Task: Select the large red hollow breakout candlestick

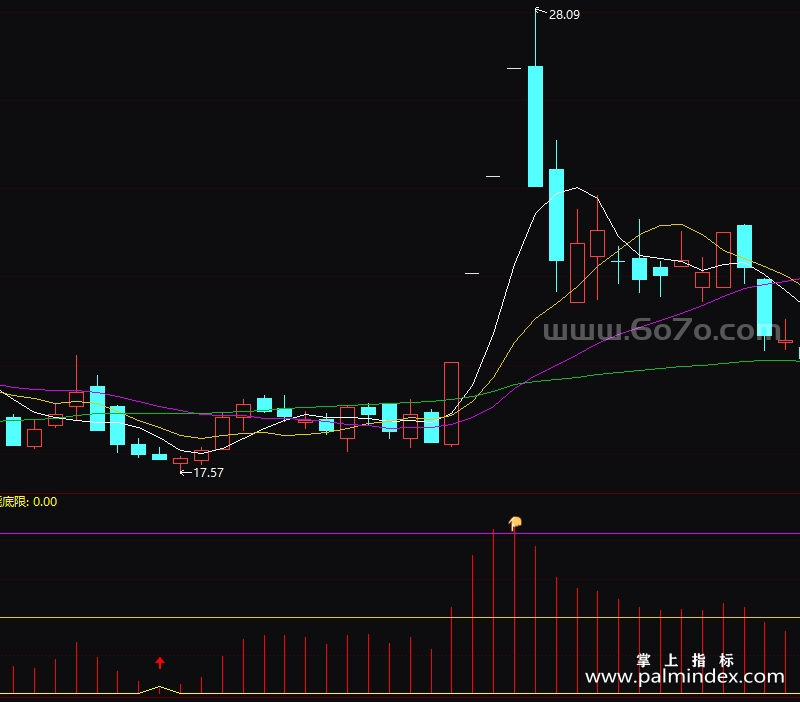Action: coord(452,404)
